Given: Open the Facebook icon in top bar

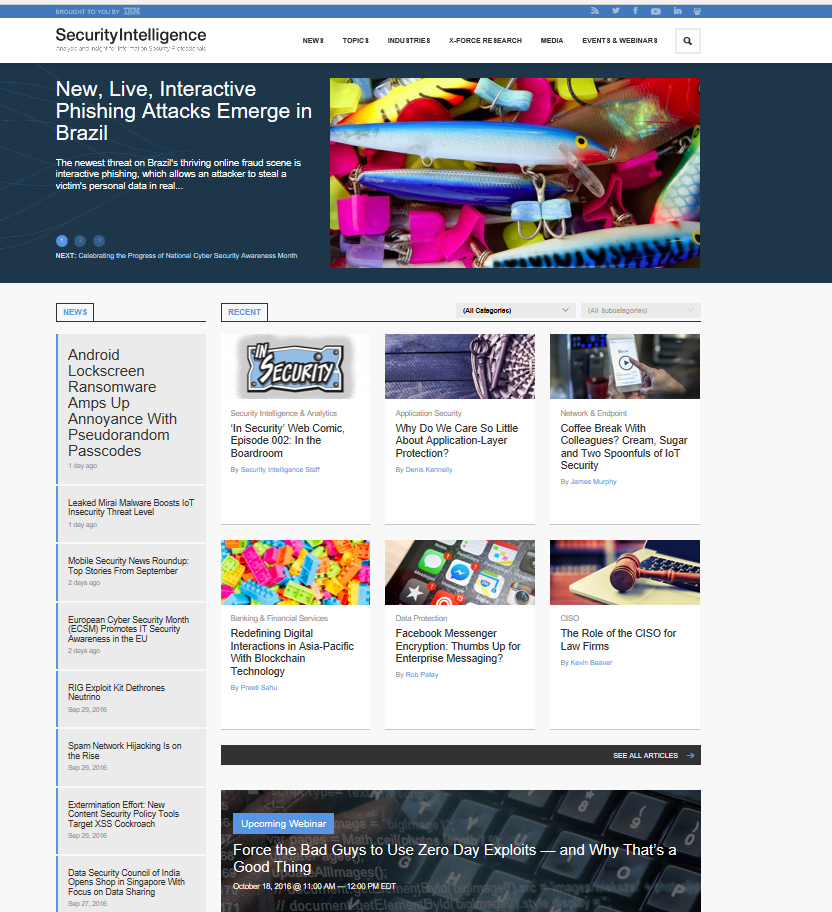Looking at the screenshot, I should tap(635, 11).
